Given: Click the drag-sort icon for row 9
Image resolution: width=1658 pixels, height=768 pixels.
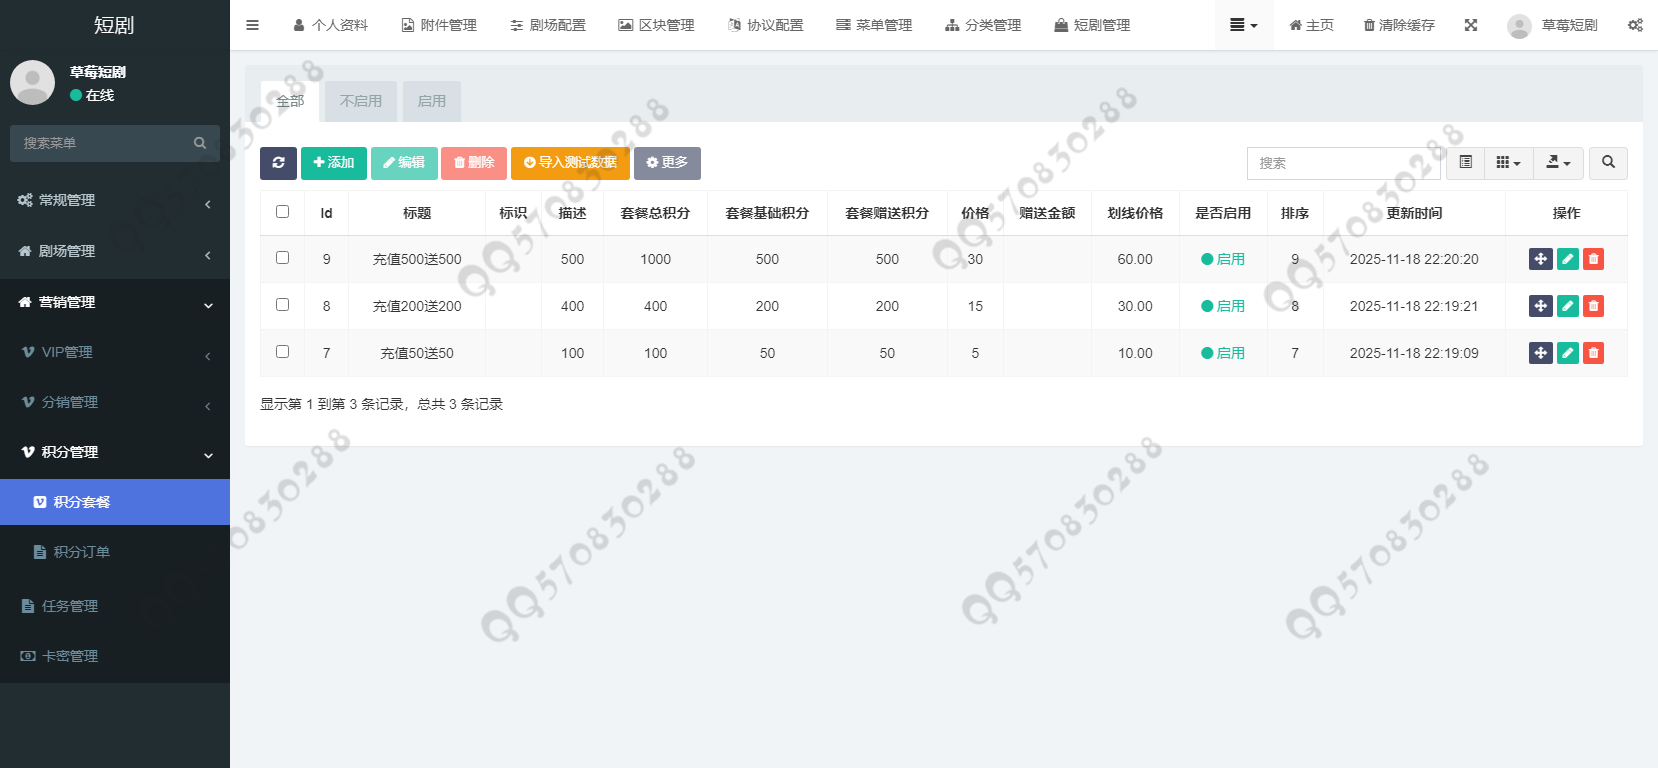Looking at the screenshot, I should pyautogui.click(x=1541, y=259).
